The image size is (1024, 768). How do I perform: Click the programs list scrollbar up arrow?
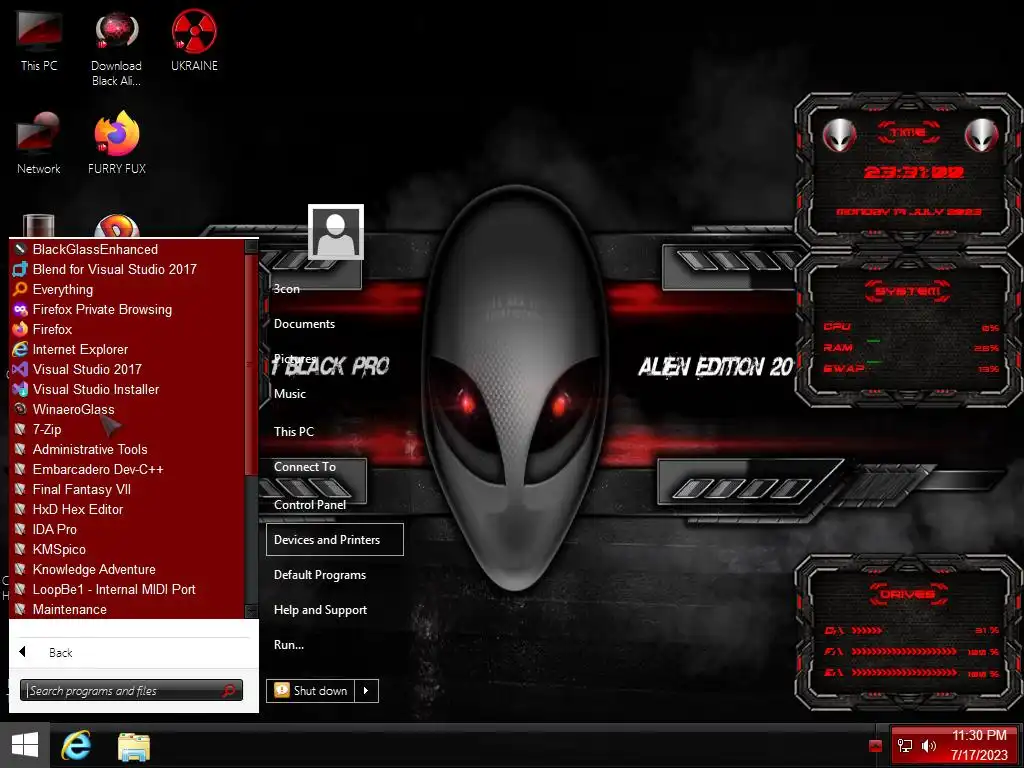tap(251, 246)
